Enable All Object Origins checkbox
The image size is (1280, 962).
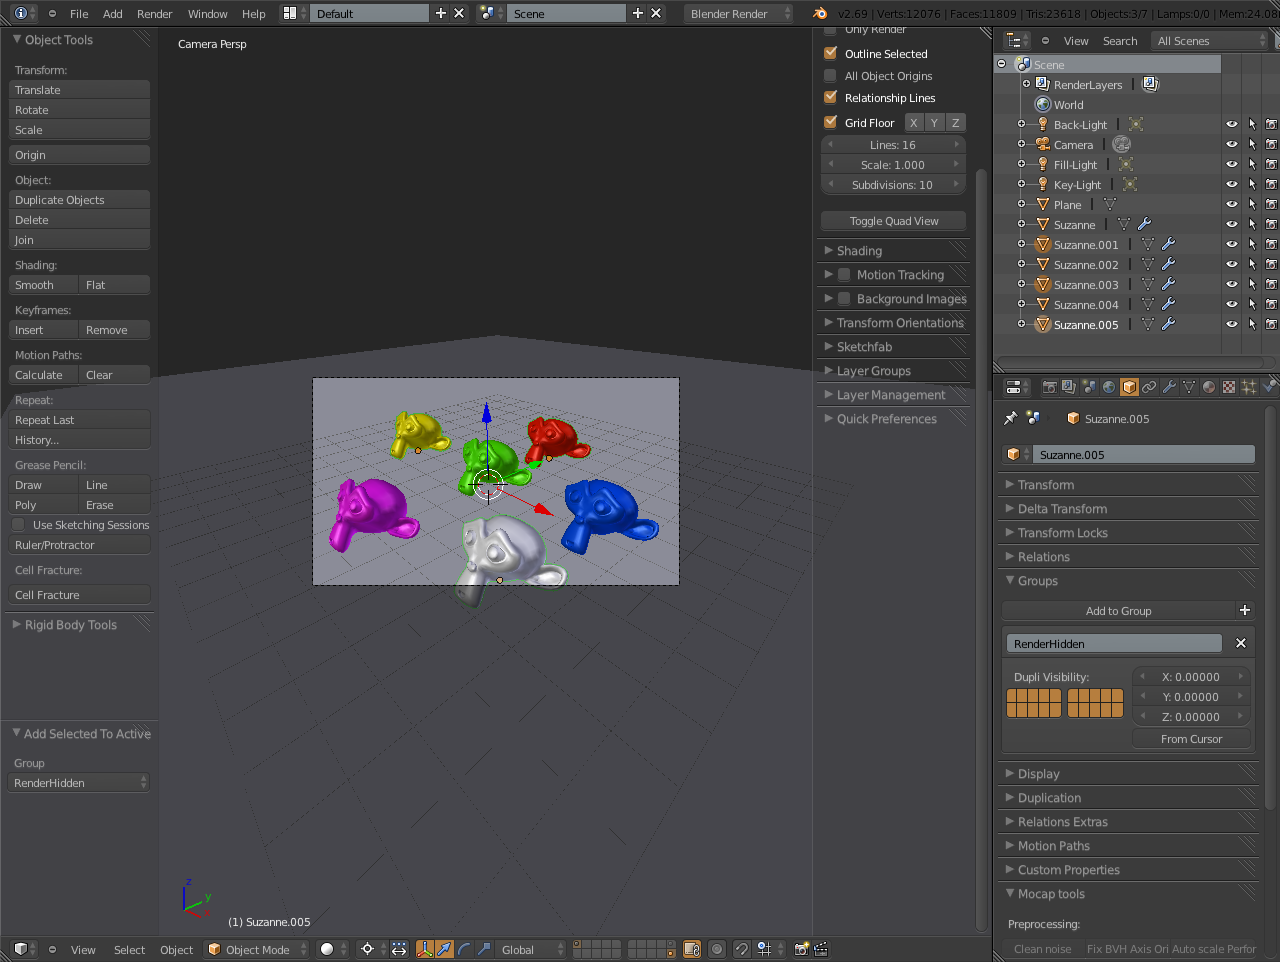pyautogui.click(x=830, y=75)
